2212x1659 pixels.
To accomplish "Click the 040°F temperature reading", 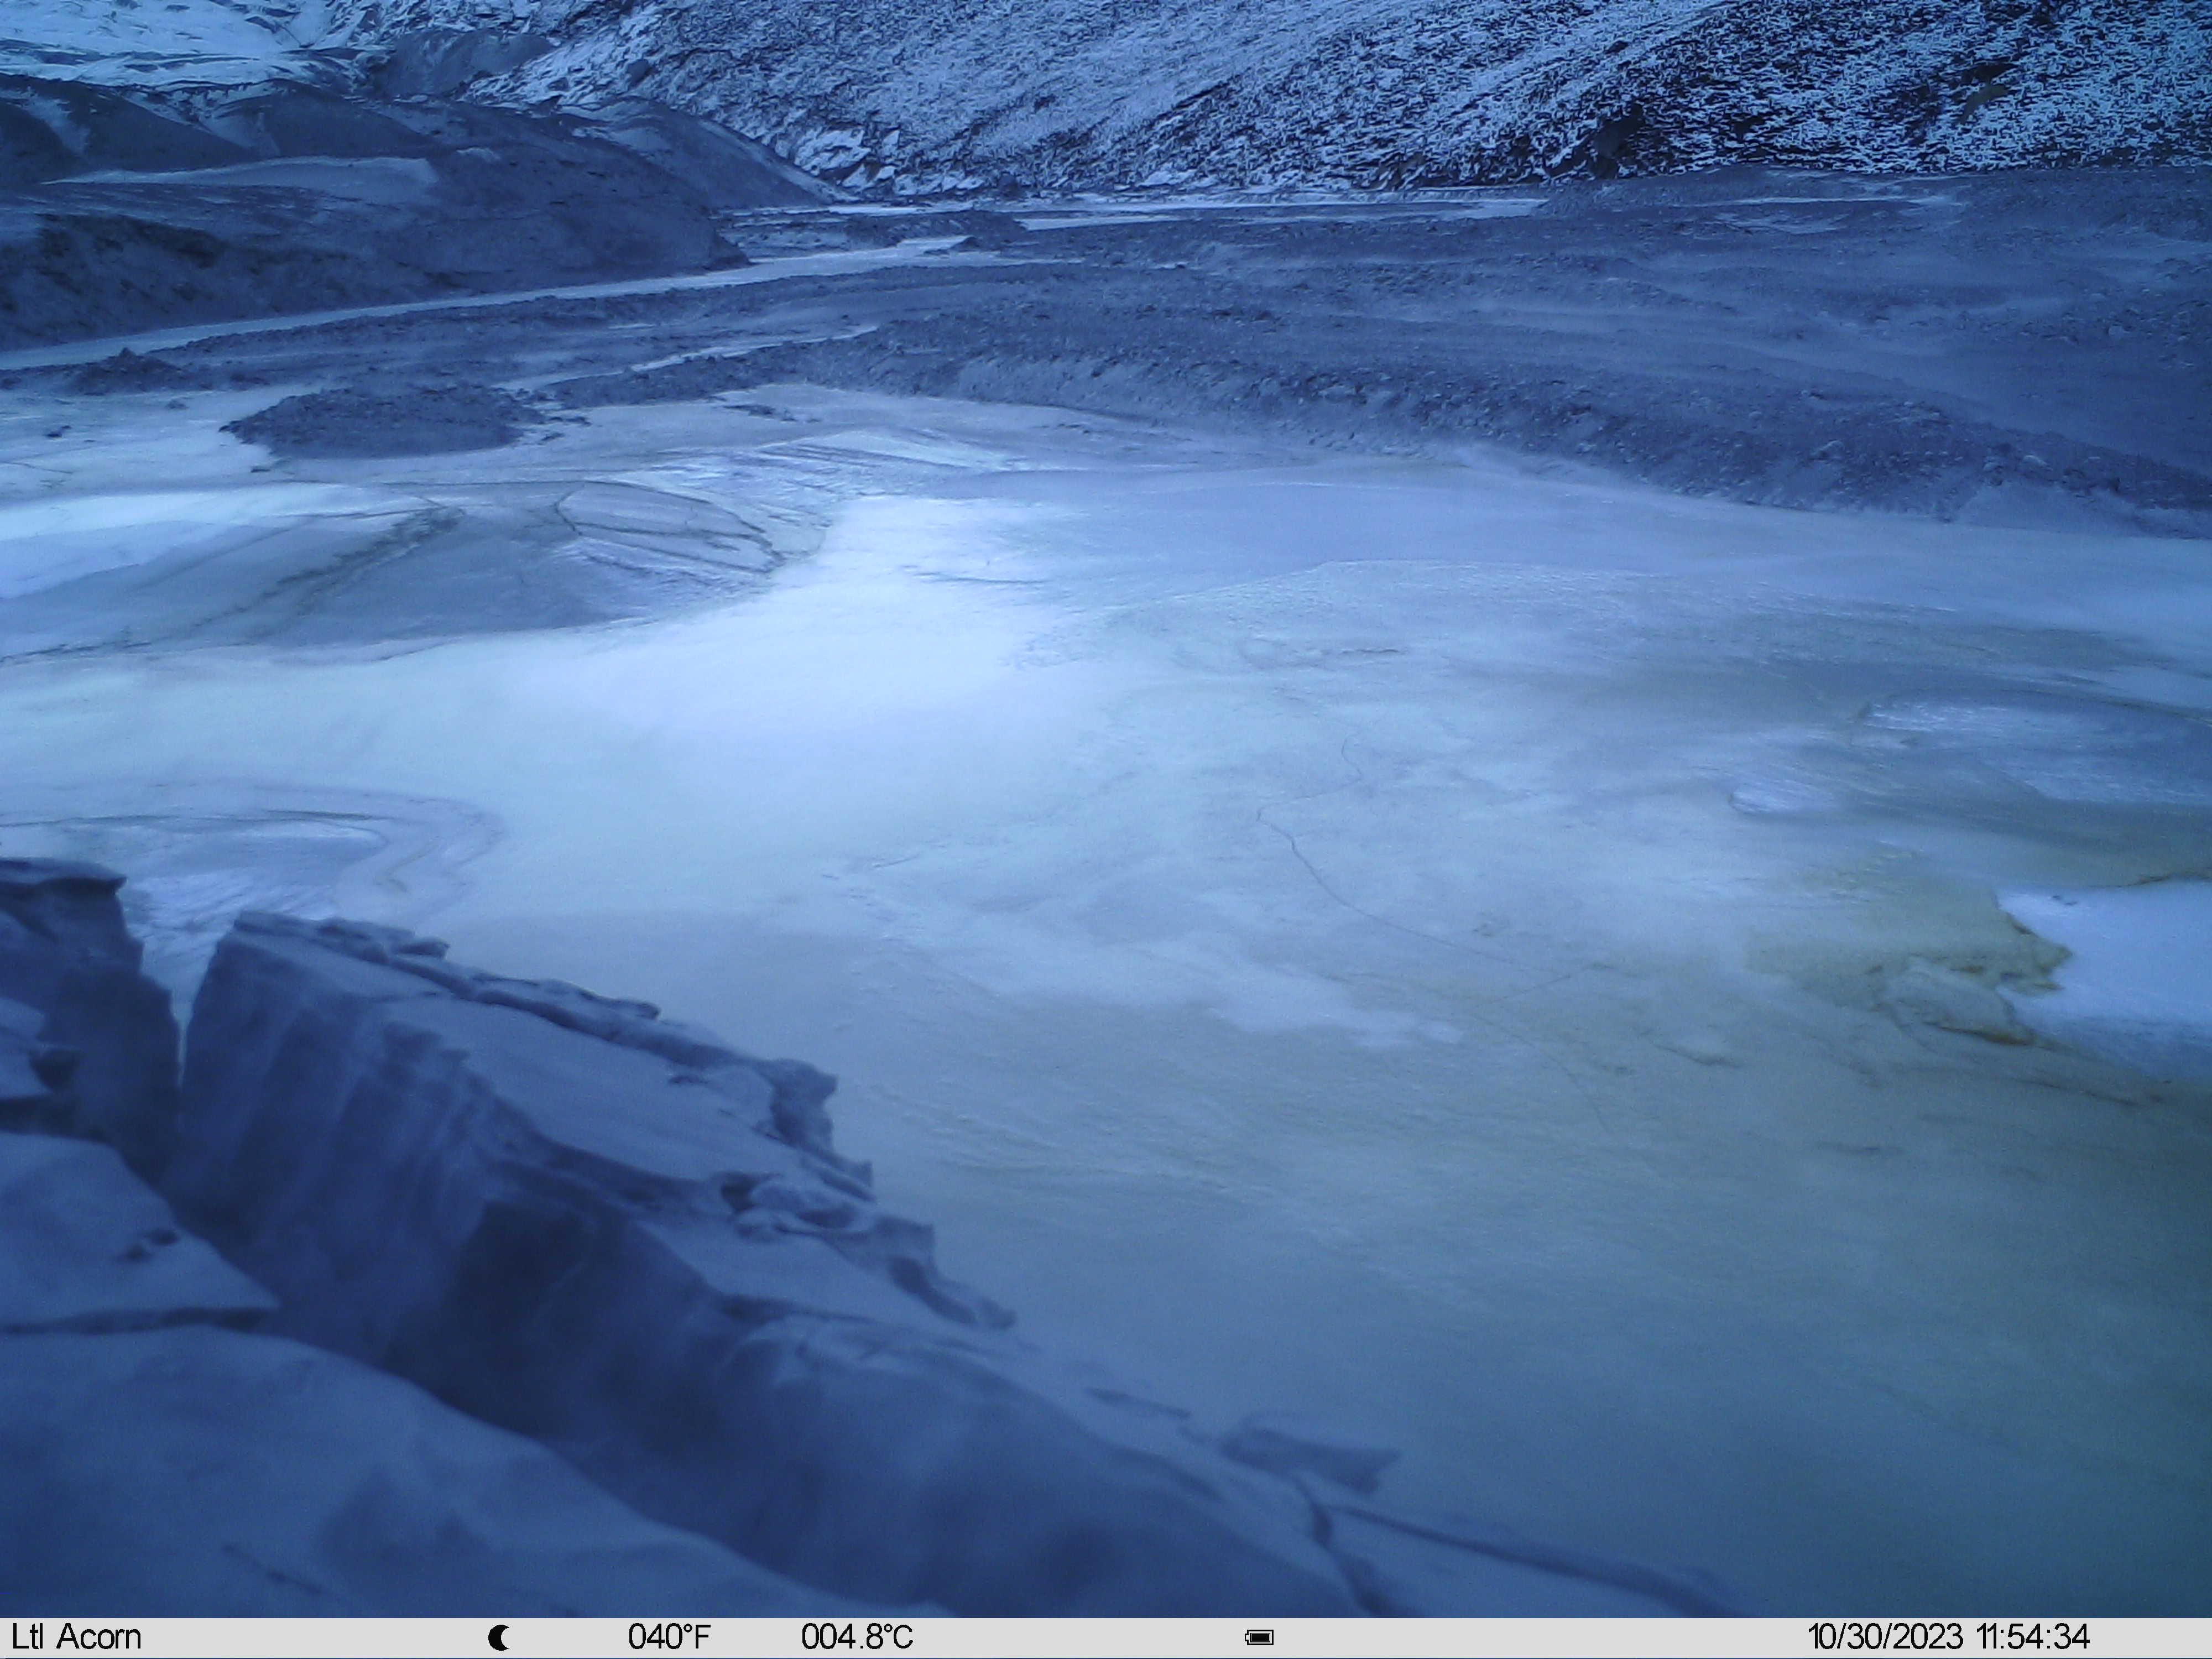I will [x=669, y=1637].
